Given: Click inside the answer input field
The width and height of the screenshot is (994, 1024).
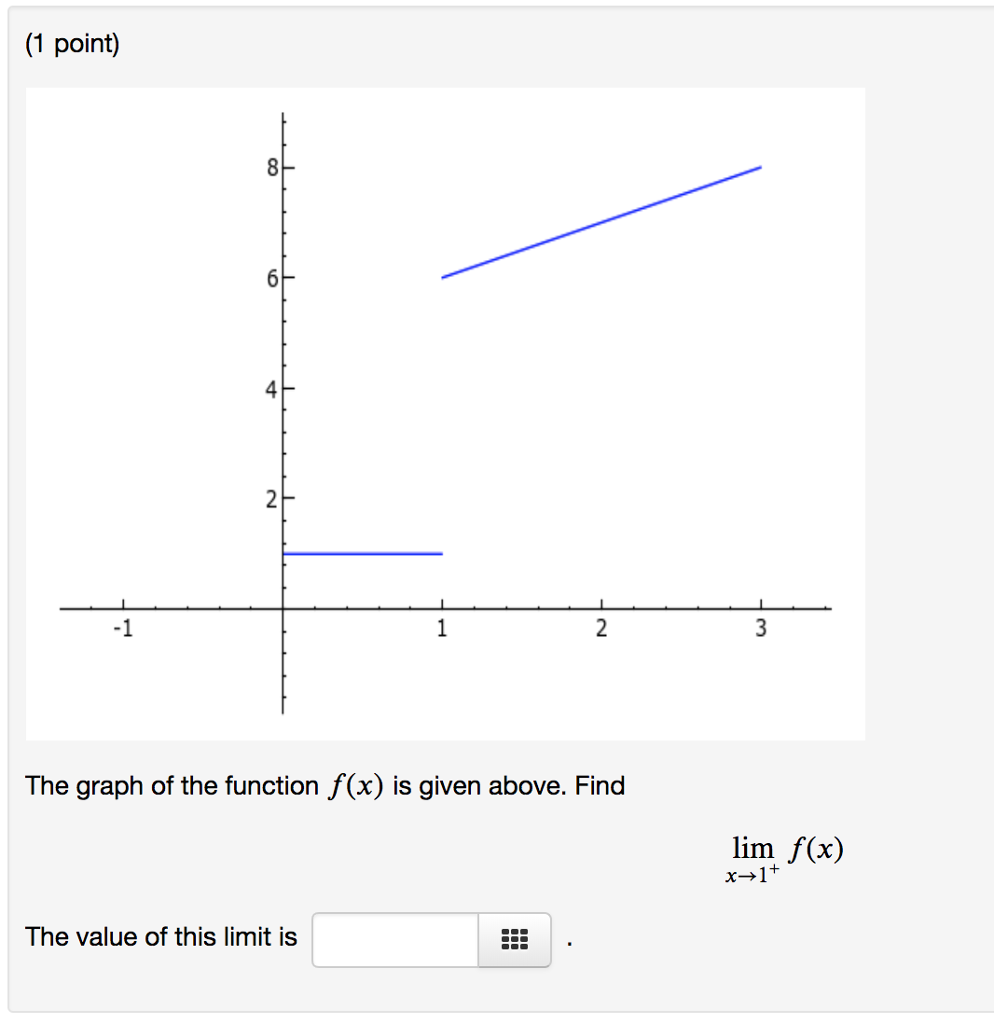Looking at the screenshot, I should pyautogui.click(x=394, y=938).
